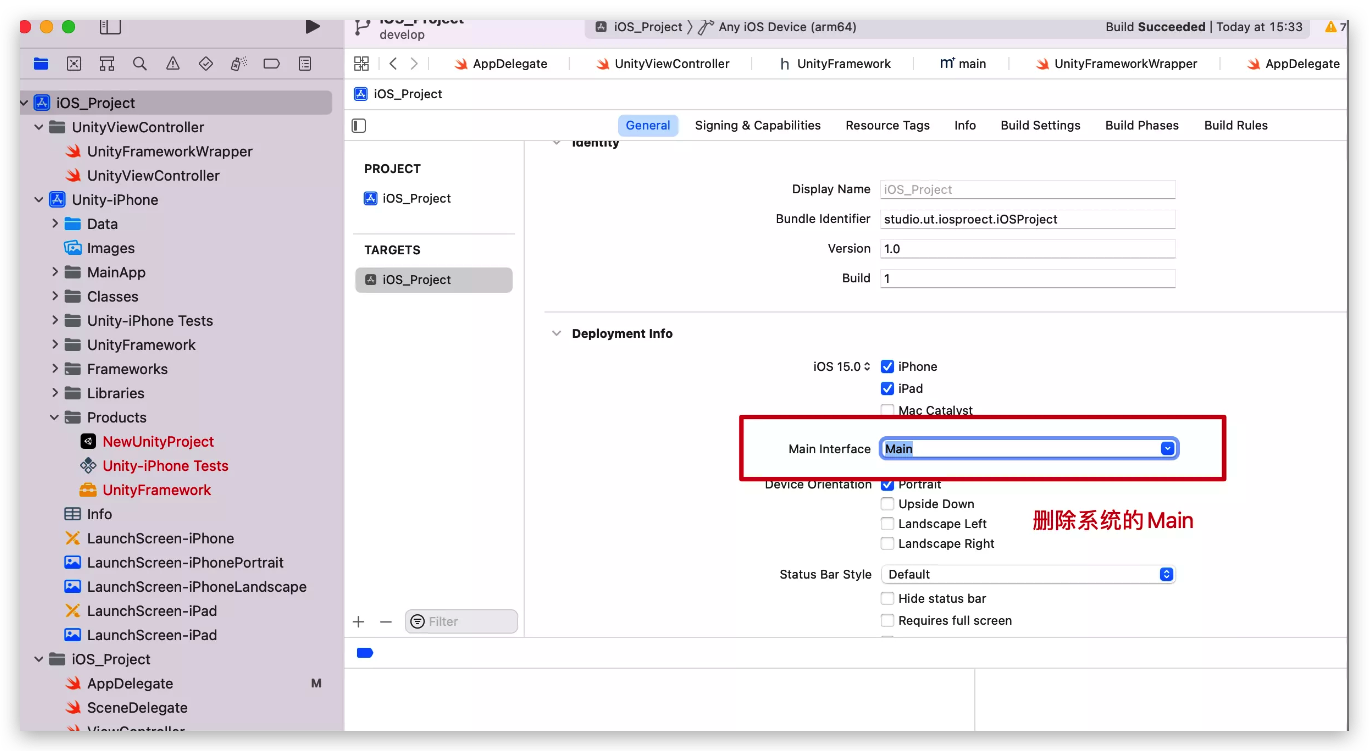Image resolution: width=1369 pixels, height=751 pixels.
Task: Expand the Data folder
Action: (x=55, y=224)
